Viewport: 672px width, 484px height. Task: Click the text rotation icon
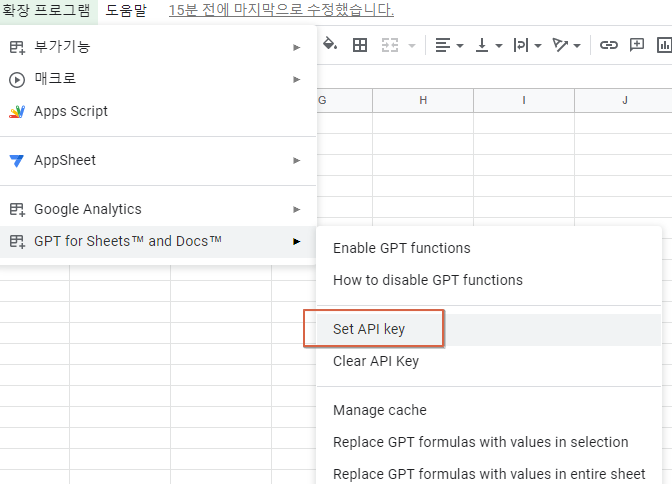[560, 45]
